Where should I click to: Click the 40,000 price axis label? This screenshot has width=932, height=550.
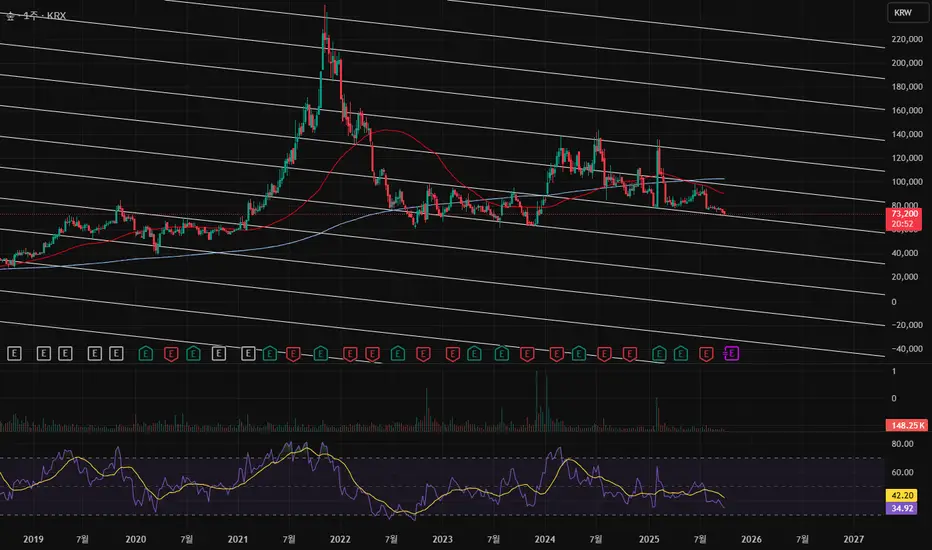click(905, 253)
